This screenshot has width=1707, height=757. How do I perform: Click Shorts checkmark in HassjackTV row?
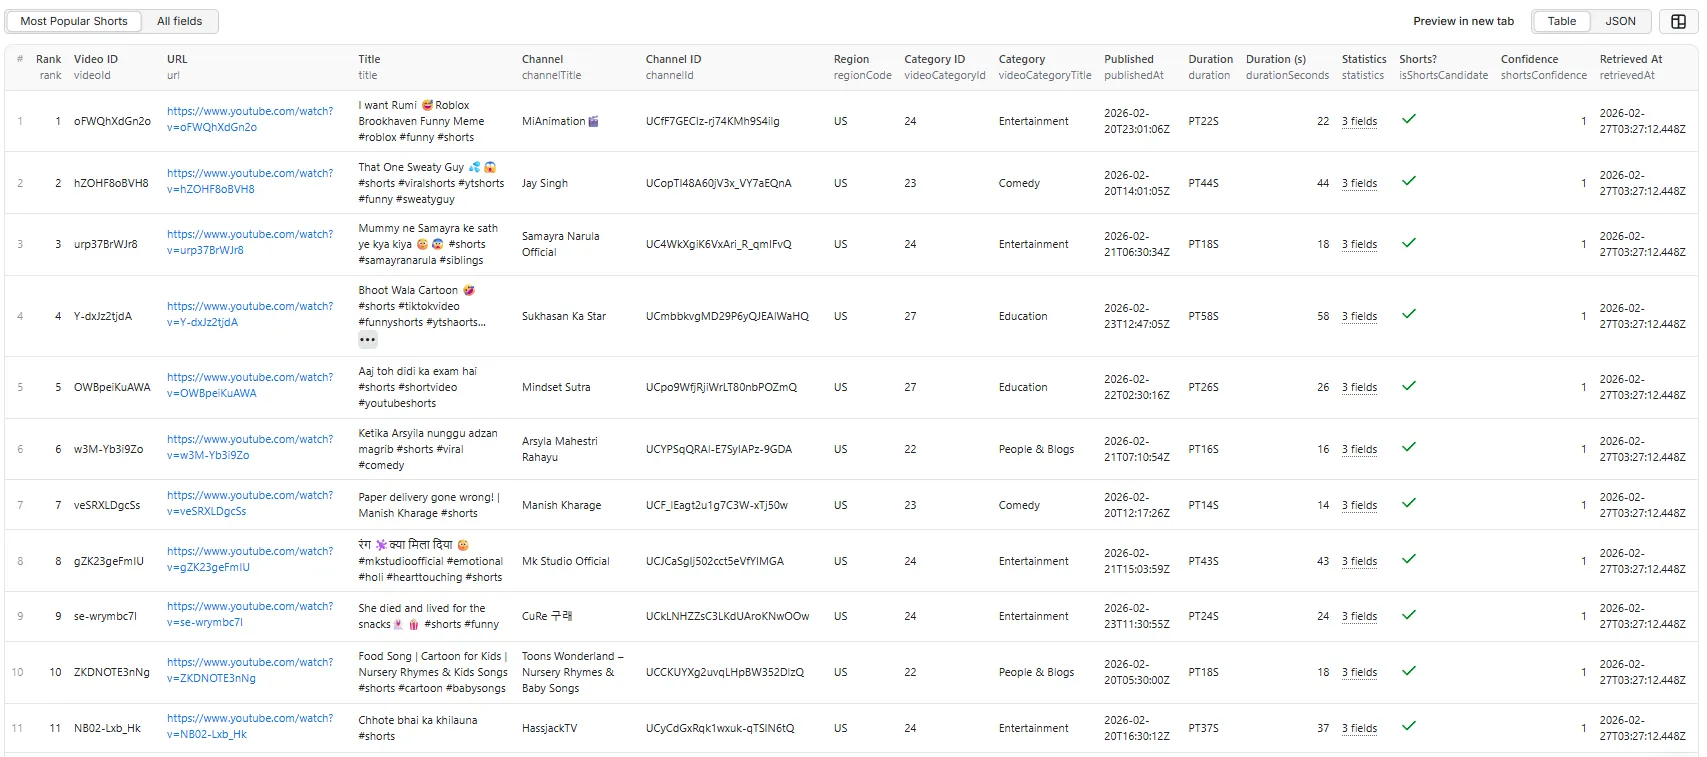pos(1408,726)
